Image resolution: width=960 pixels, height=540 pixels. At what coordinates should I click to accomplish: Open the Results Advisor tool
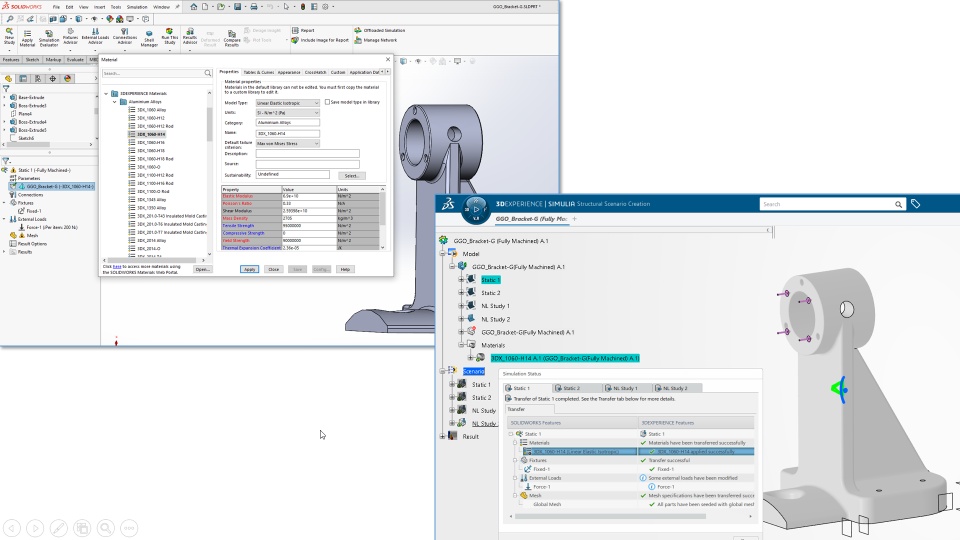point(190,36)
